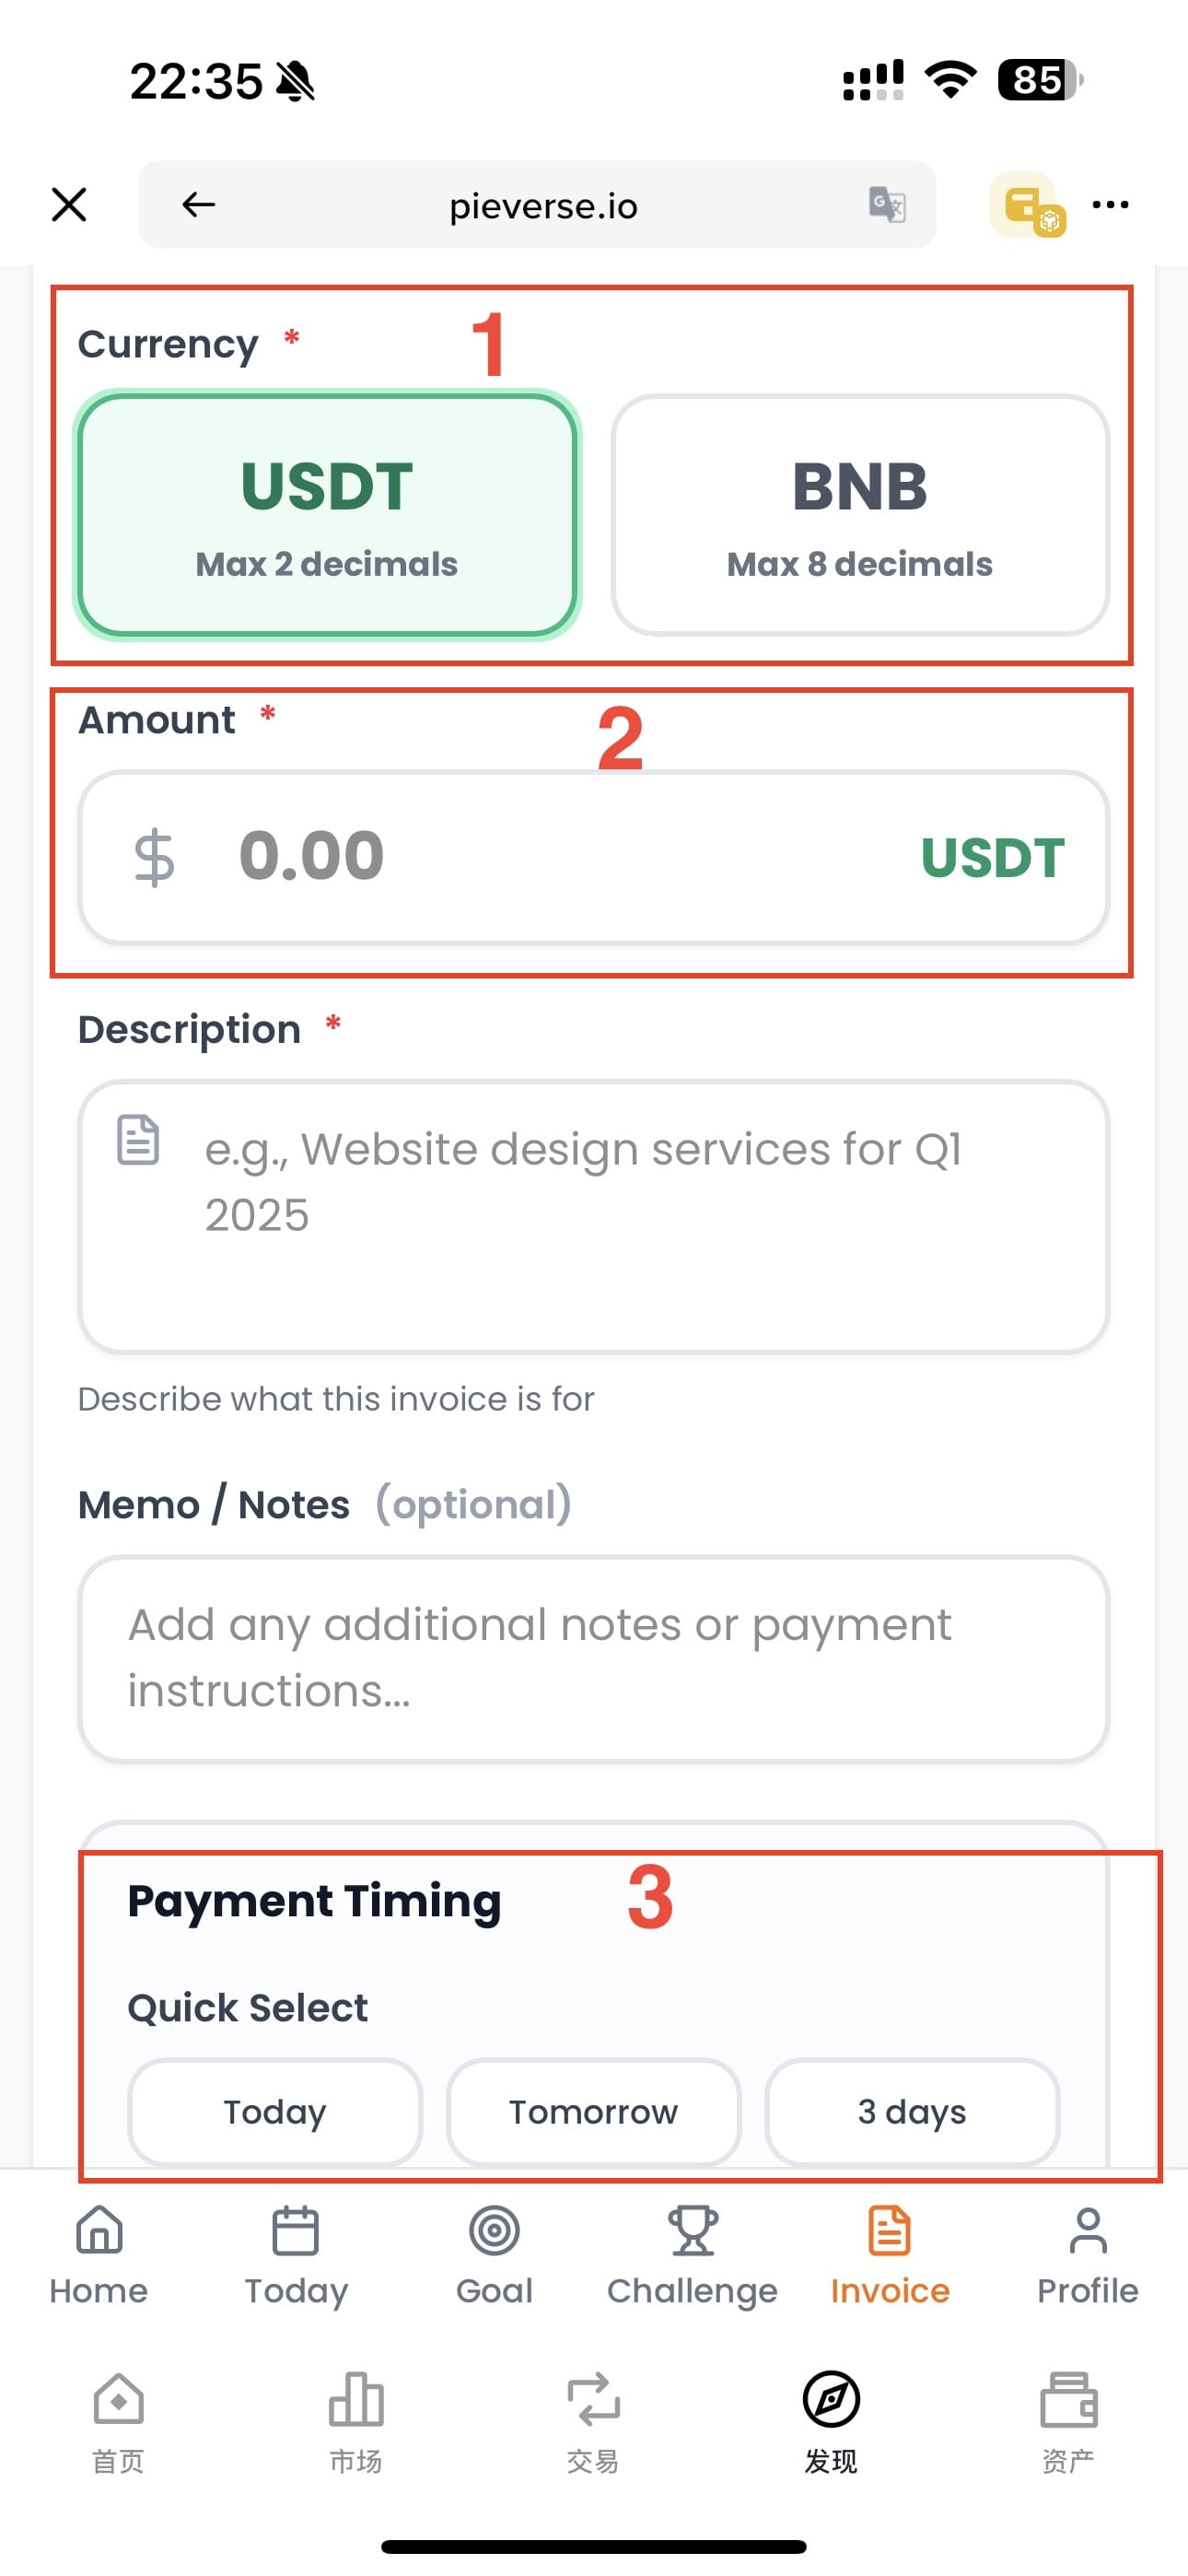Open the three-dot more menu
Viewport: 1188px width, 2576px height.
[x=1110, y=205]
